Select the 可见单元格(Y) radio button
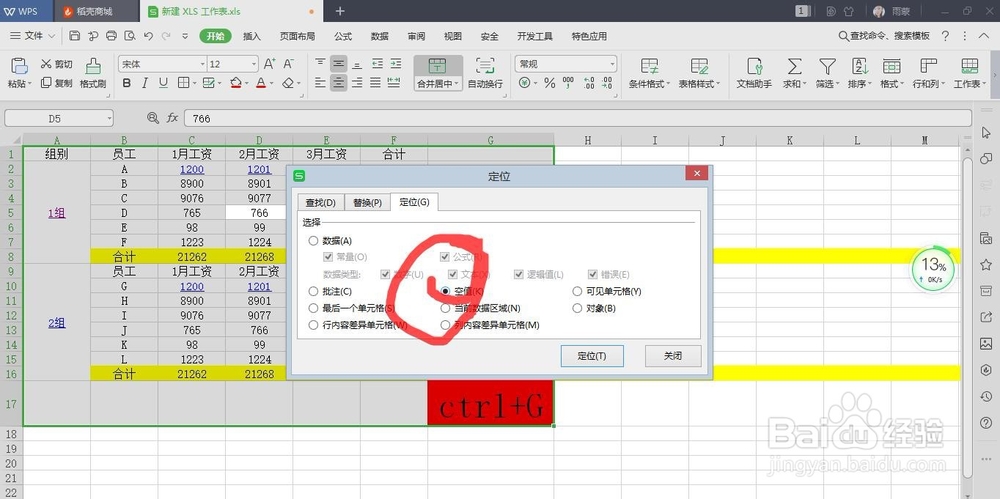The width and height of the screenshot is (1000, 499). (577, 291)
